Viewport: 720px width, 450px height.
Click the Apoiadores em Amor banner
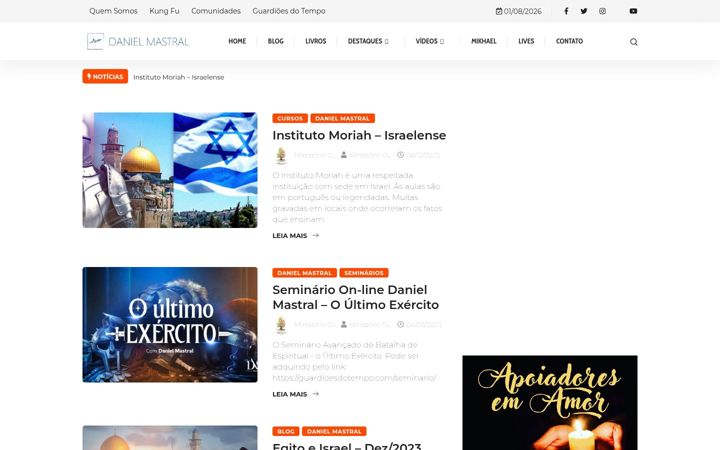click(550, 403)
